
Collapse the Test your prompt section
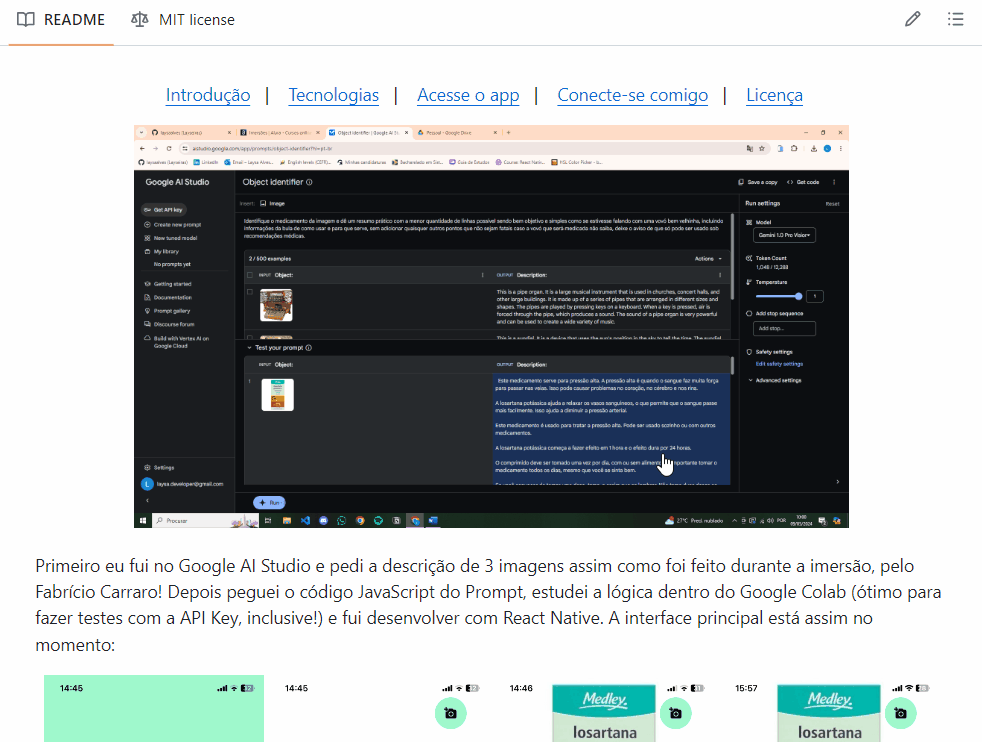click(x=250, y=348)
